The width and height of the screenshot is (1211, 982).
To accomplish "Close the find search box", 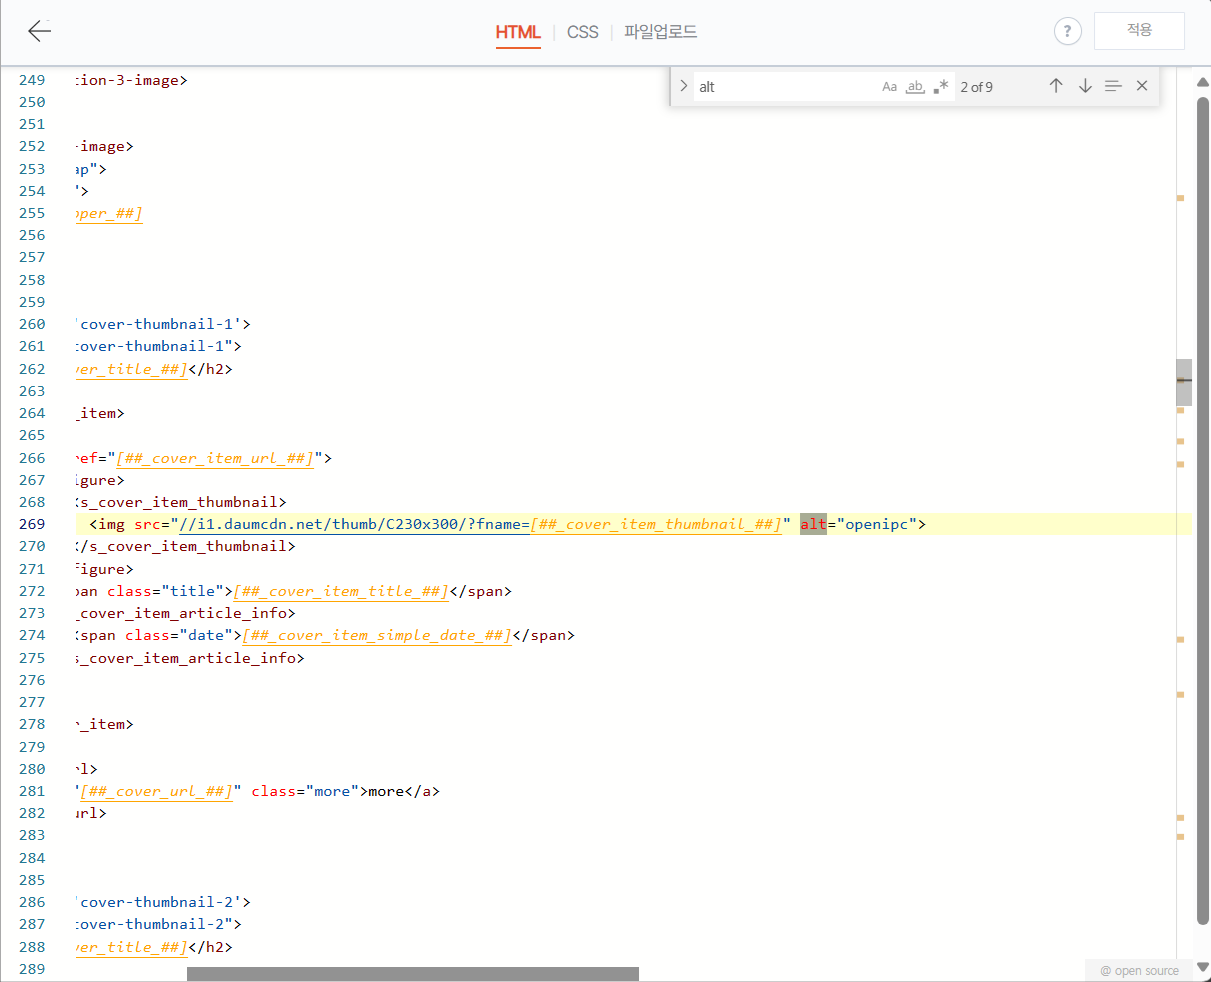I will (1142, 86).
